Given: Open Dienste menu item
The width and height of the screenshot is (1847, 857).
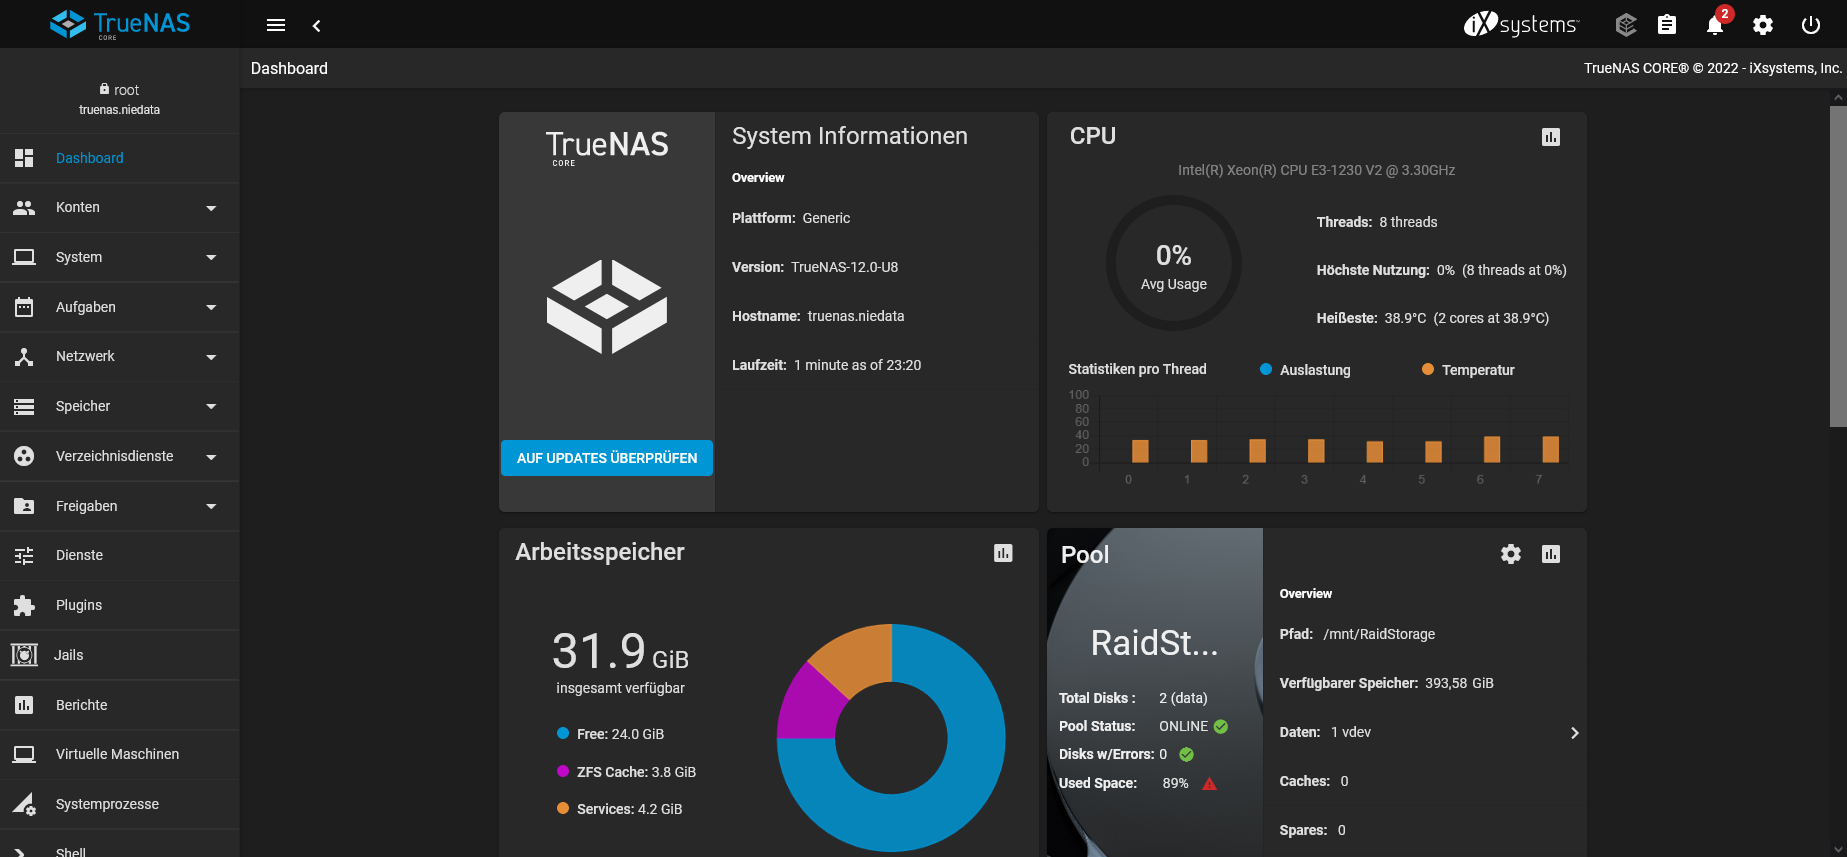Looking at the screenshot, I should tap(120, 555).
